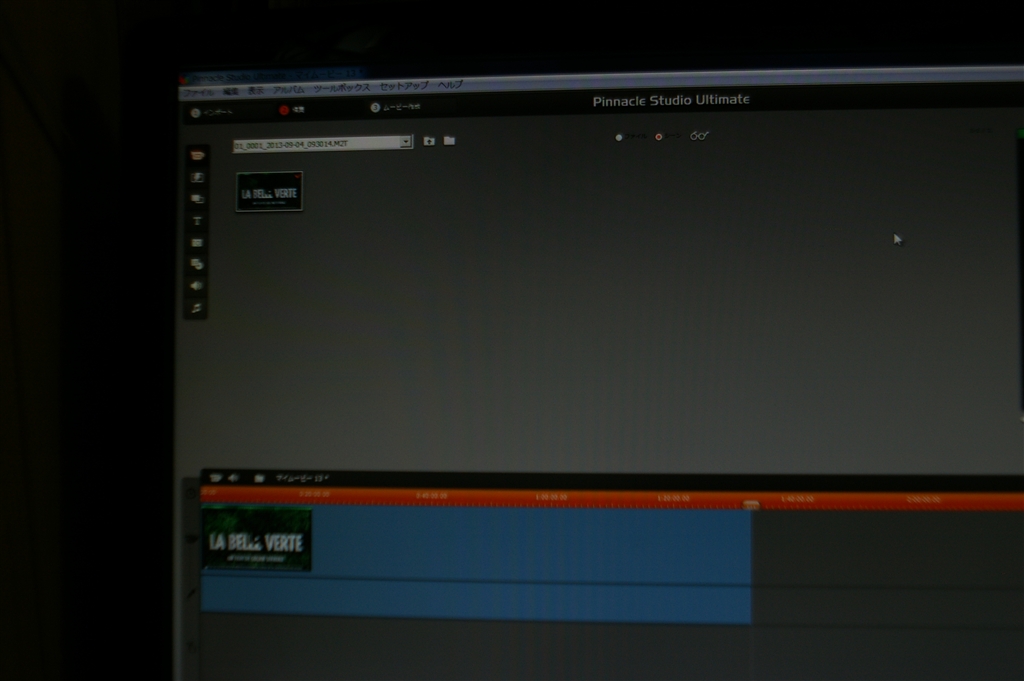Viewport: 1024px width, 681px height.
Task: Expand the video file dropdown arrow
Action: (x=406, y=142)
